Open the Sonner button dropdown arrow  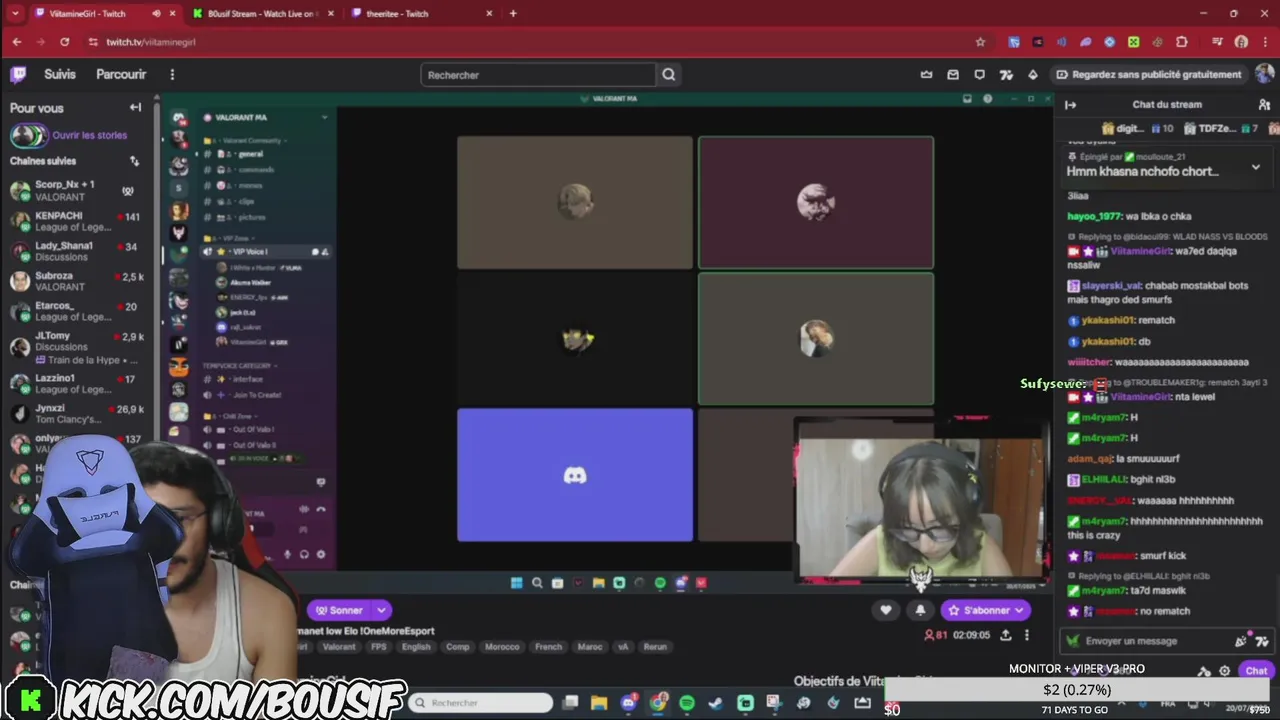(x=381, y=610)
